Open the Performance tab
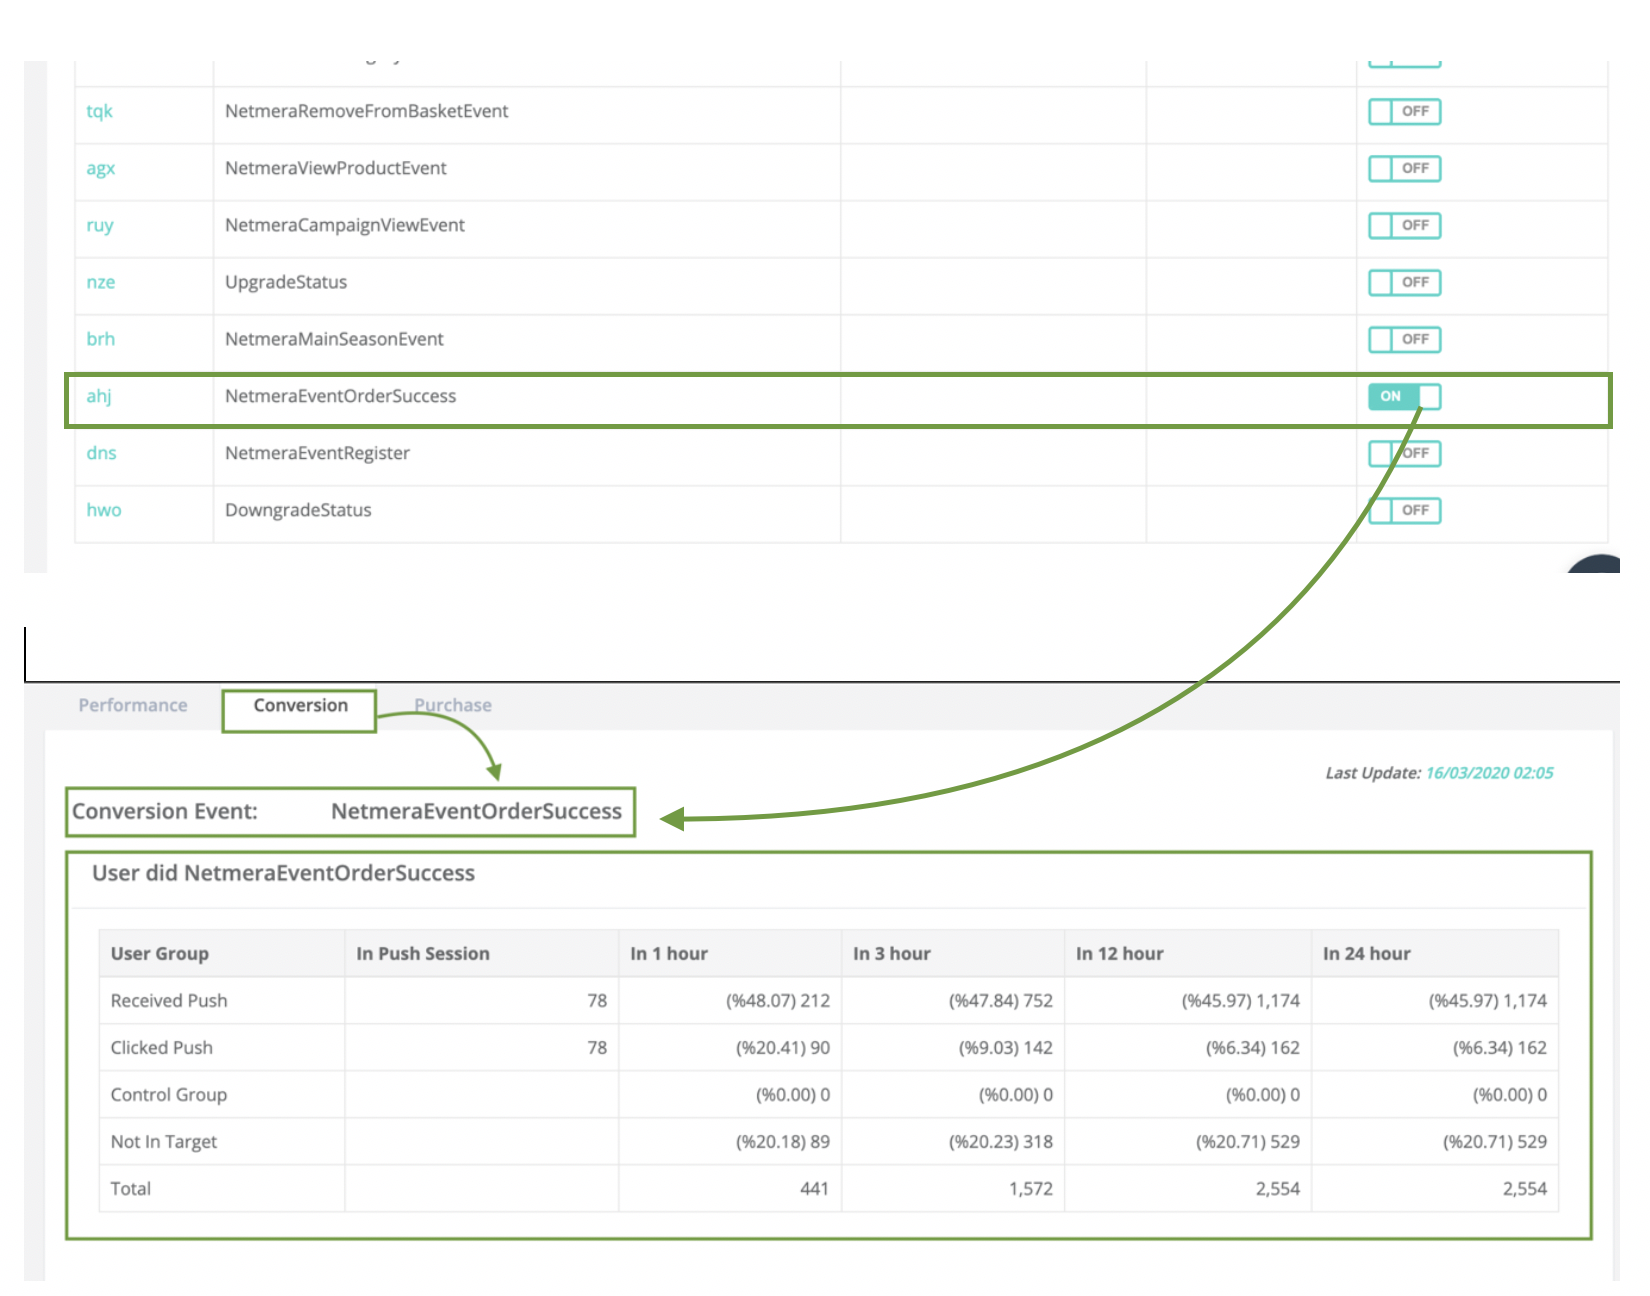Screen dimensions: 1650x1296 click(133, 705)
